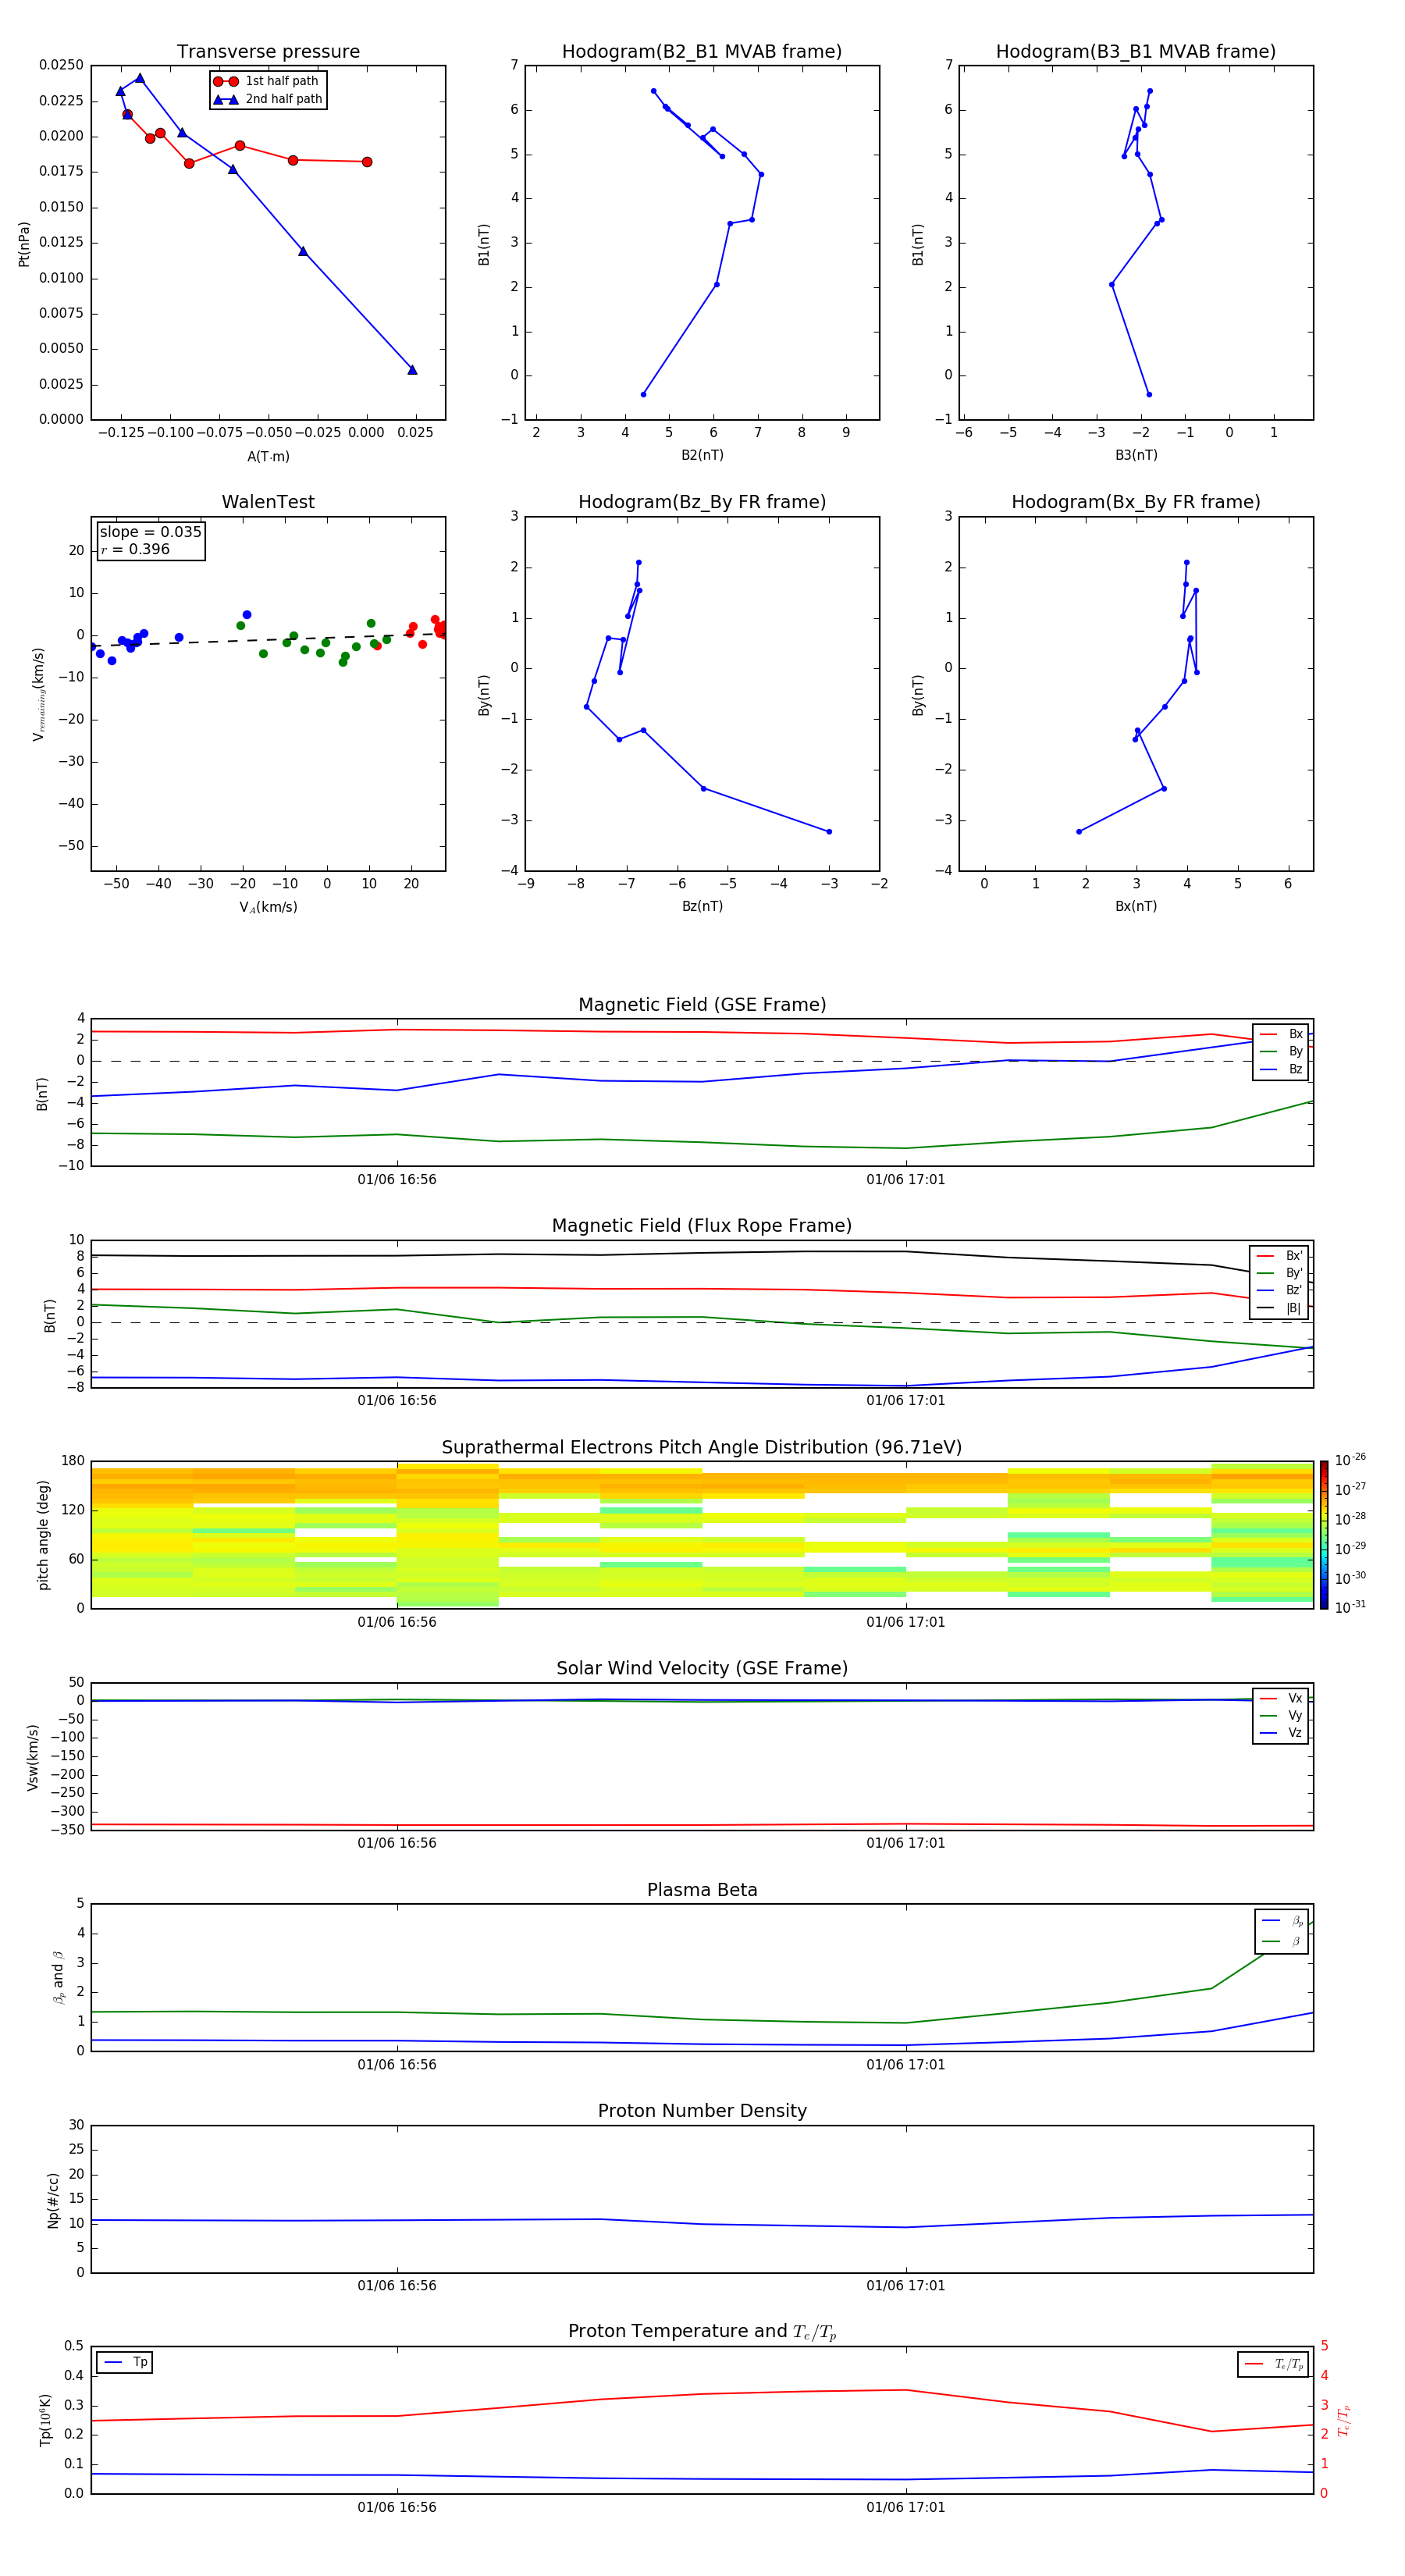Click '10^-26' colorbar label
This screenshot has height=2576, width=1405.
1350,1460
